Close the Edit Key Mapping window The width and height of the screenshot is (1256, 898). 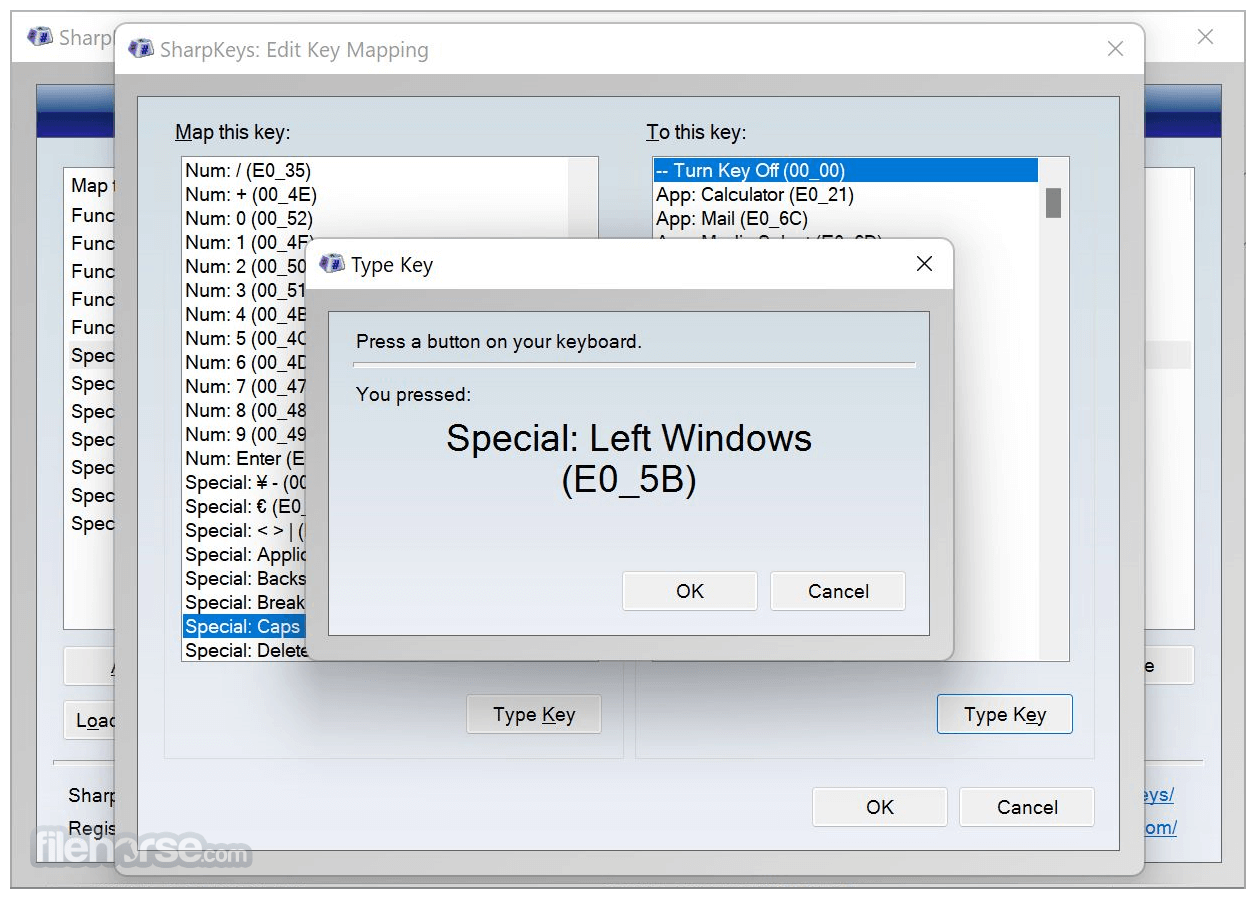coord(1115,49)
